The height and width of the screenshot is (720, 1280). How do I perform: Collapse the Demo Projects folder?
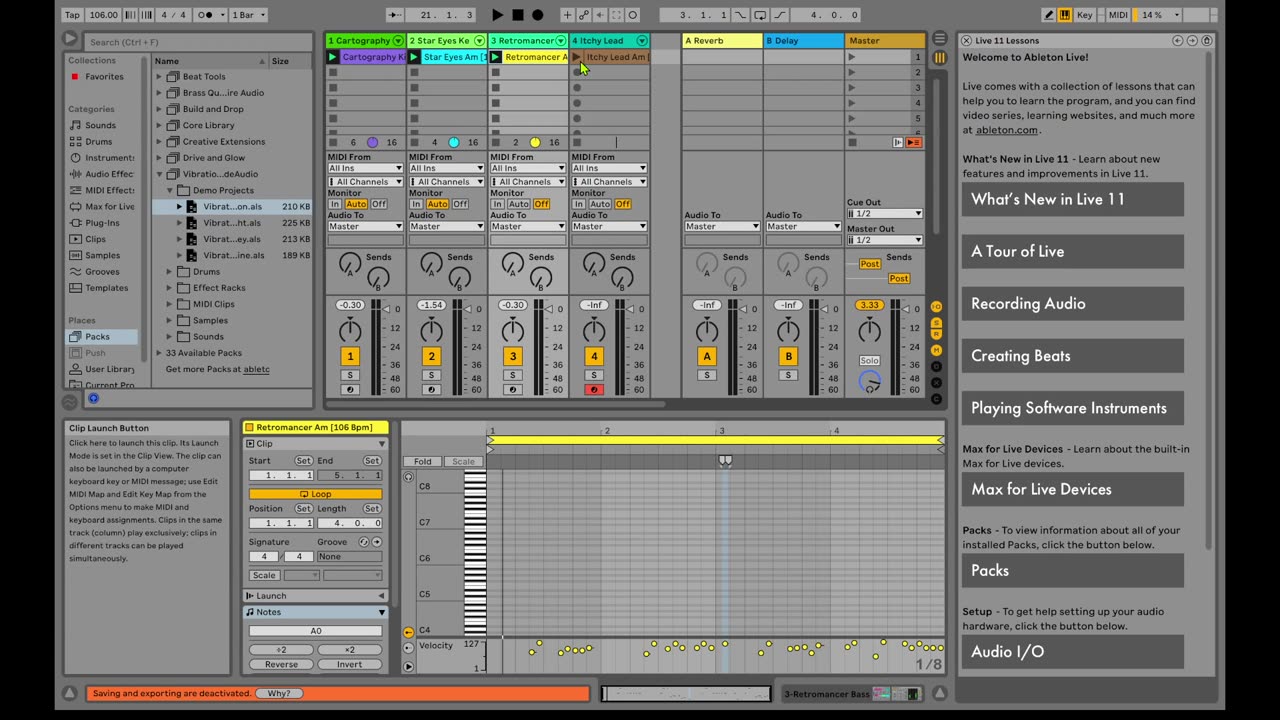pyautogui.click(x=170, y=190)
